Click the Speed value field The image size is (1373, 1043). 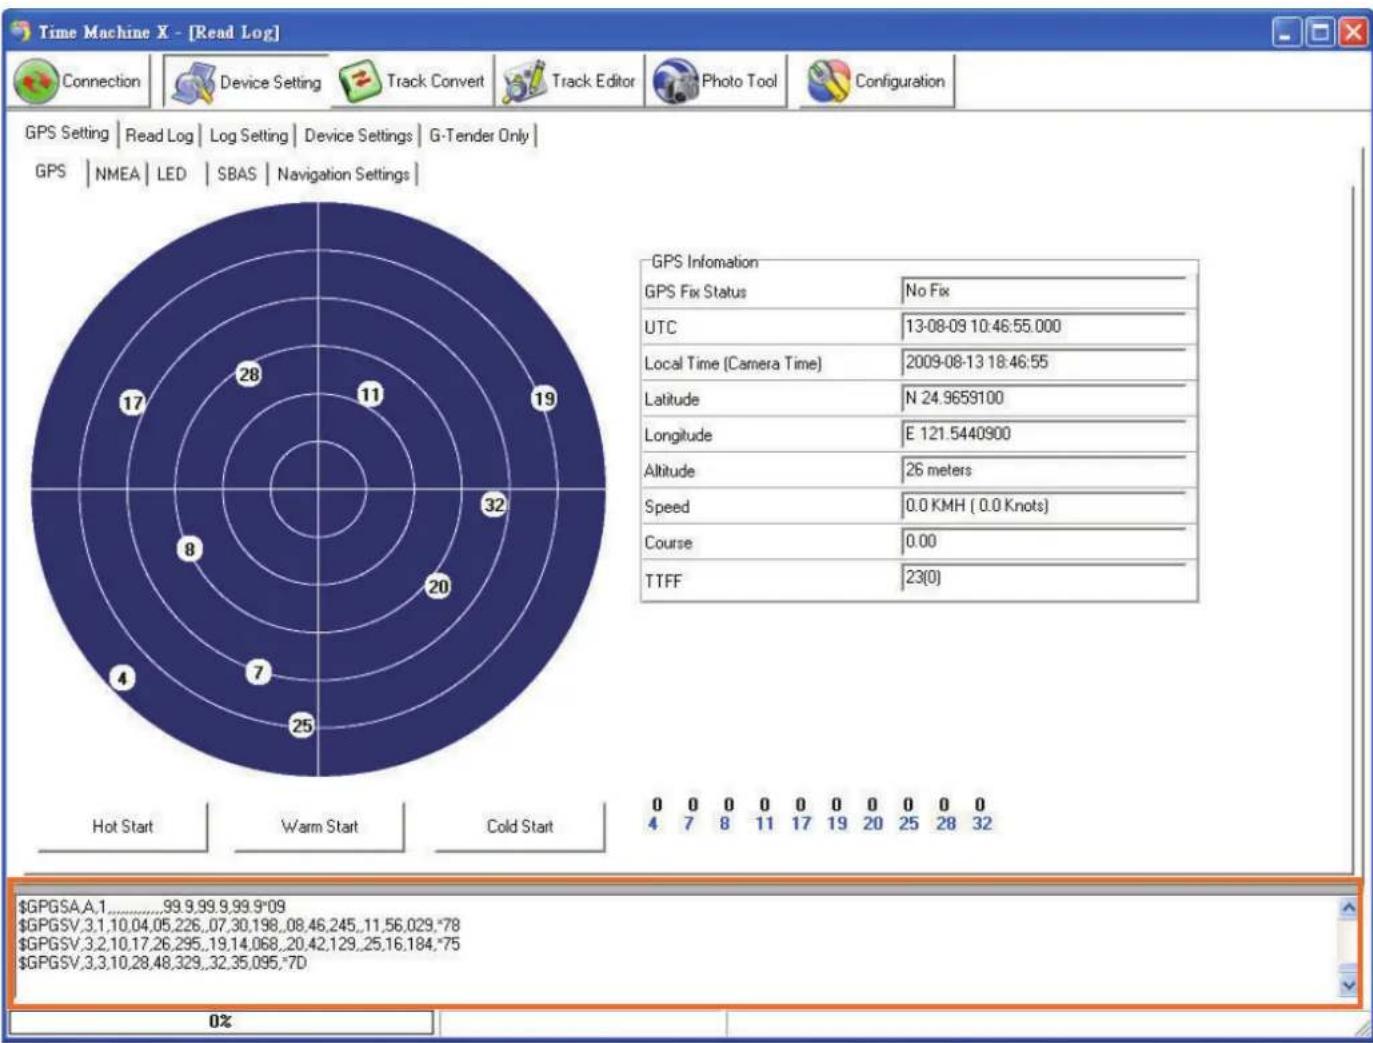1043,506
